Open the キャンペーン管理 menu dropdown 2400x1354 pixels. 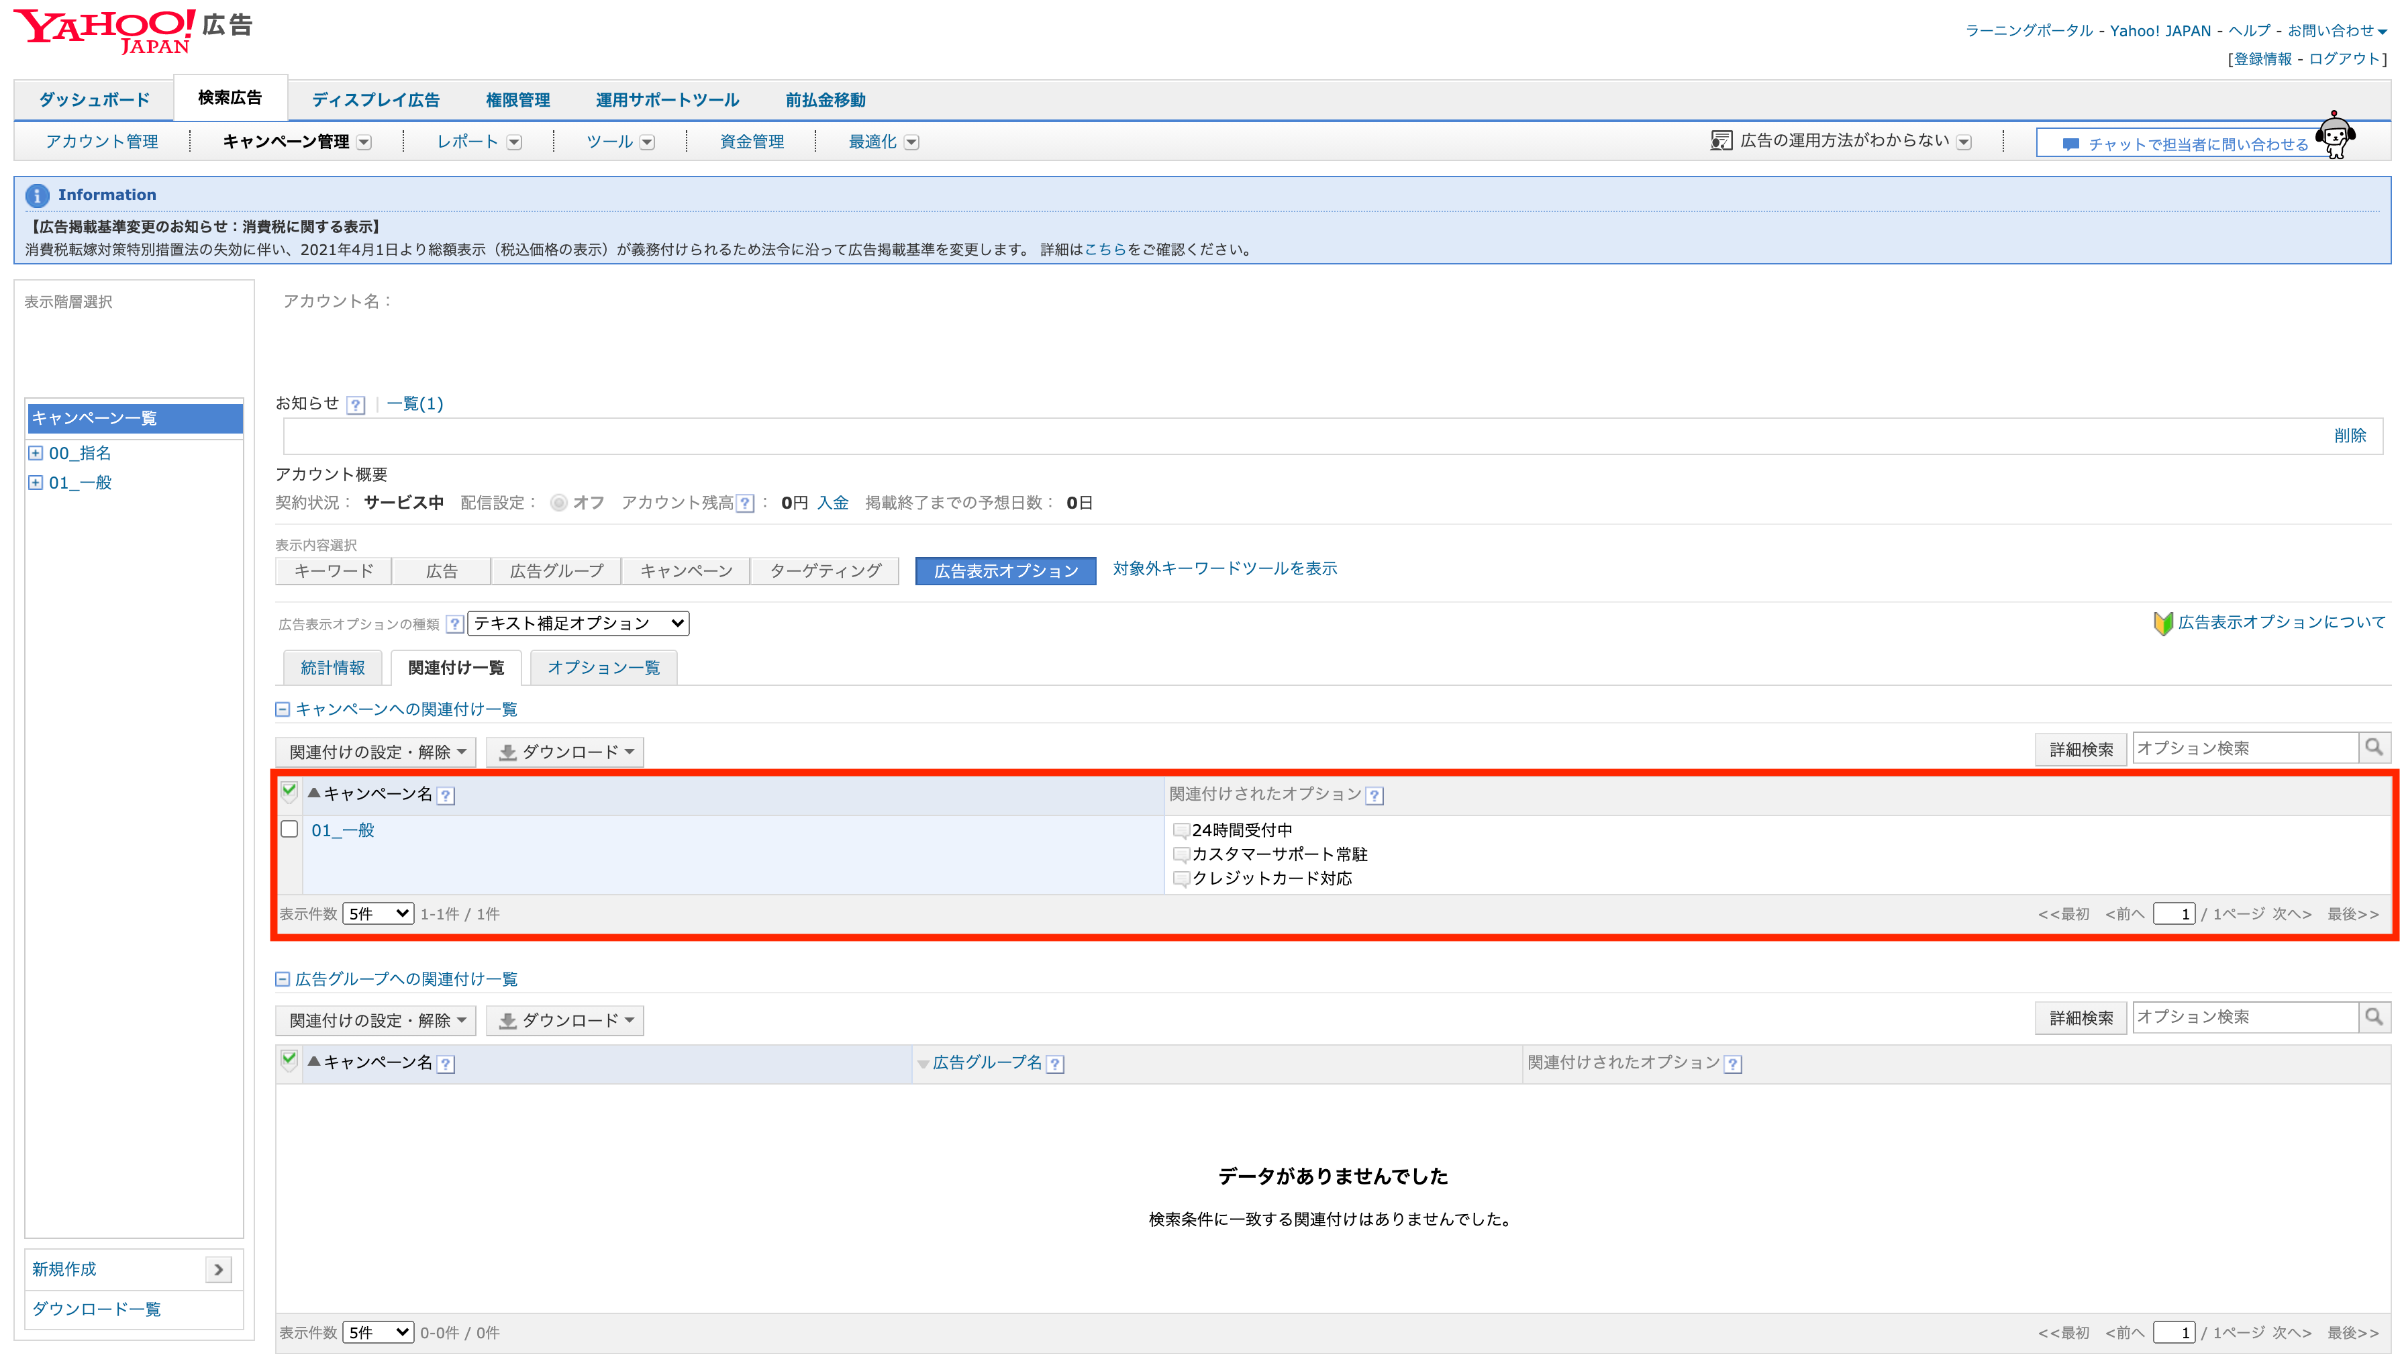point(364,142)
